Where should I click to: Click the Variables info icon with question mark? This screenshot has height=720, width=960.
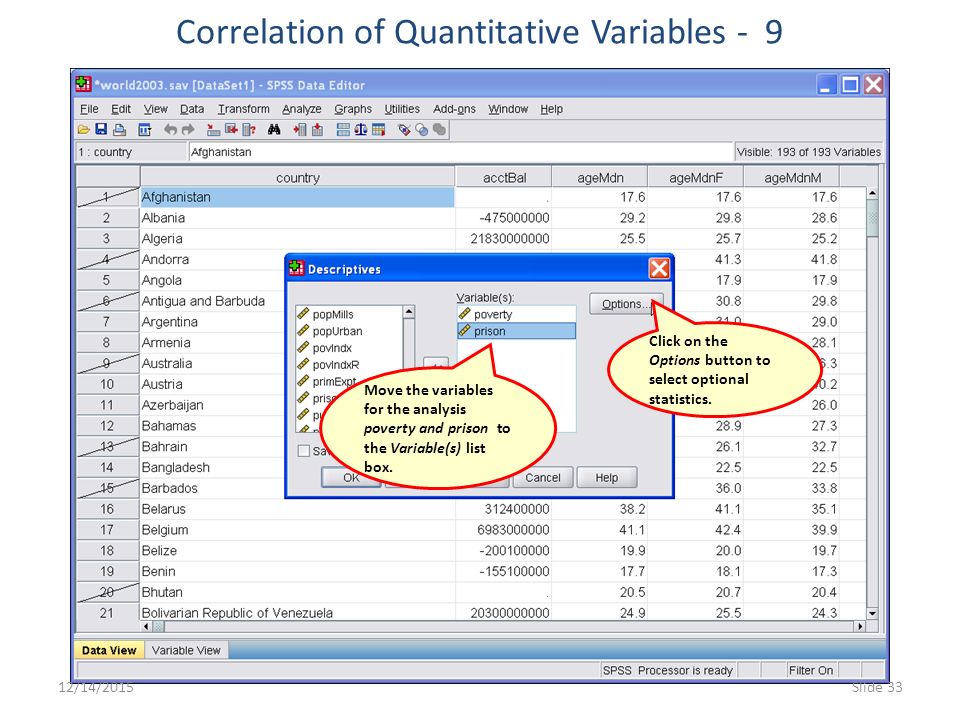click(x=249, y=130)
